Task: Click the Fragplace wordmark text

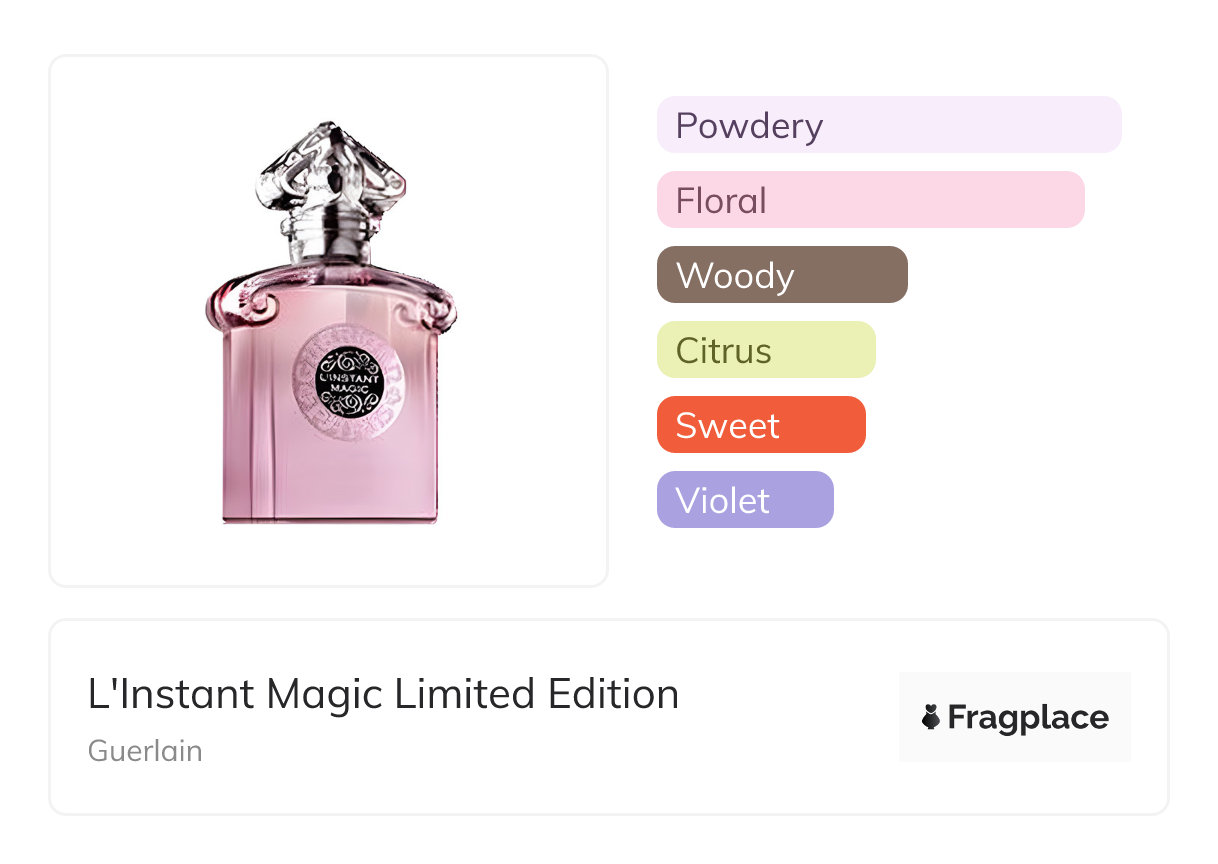Action: [1028, 718]
